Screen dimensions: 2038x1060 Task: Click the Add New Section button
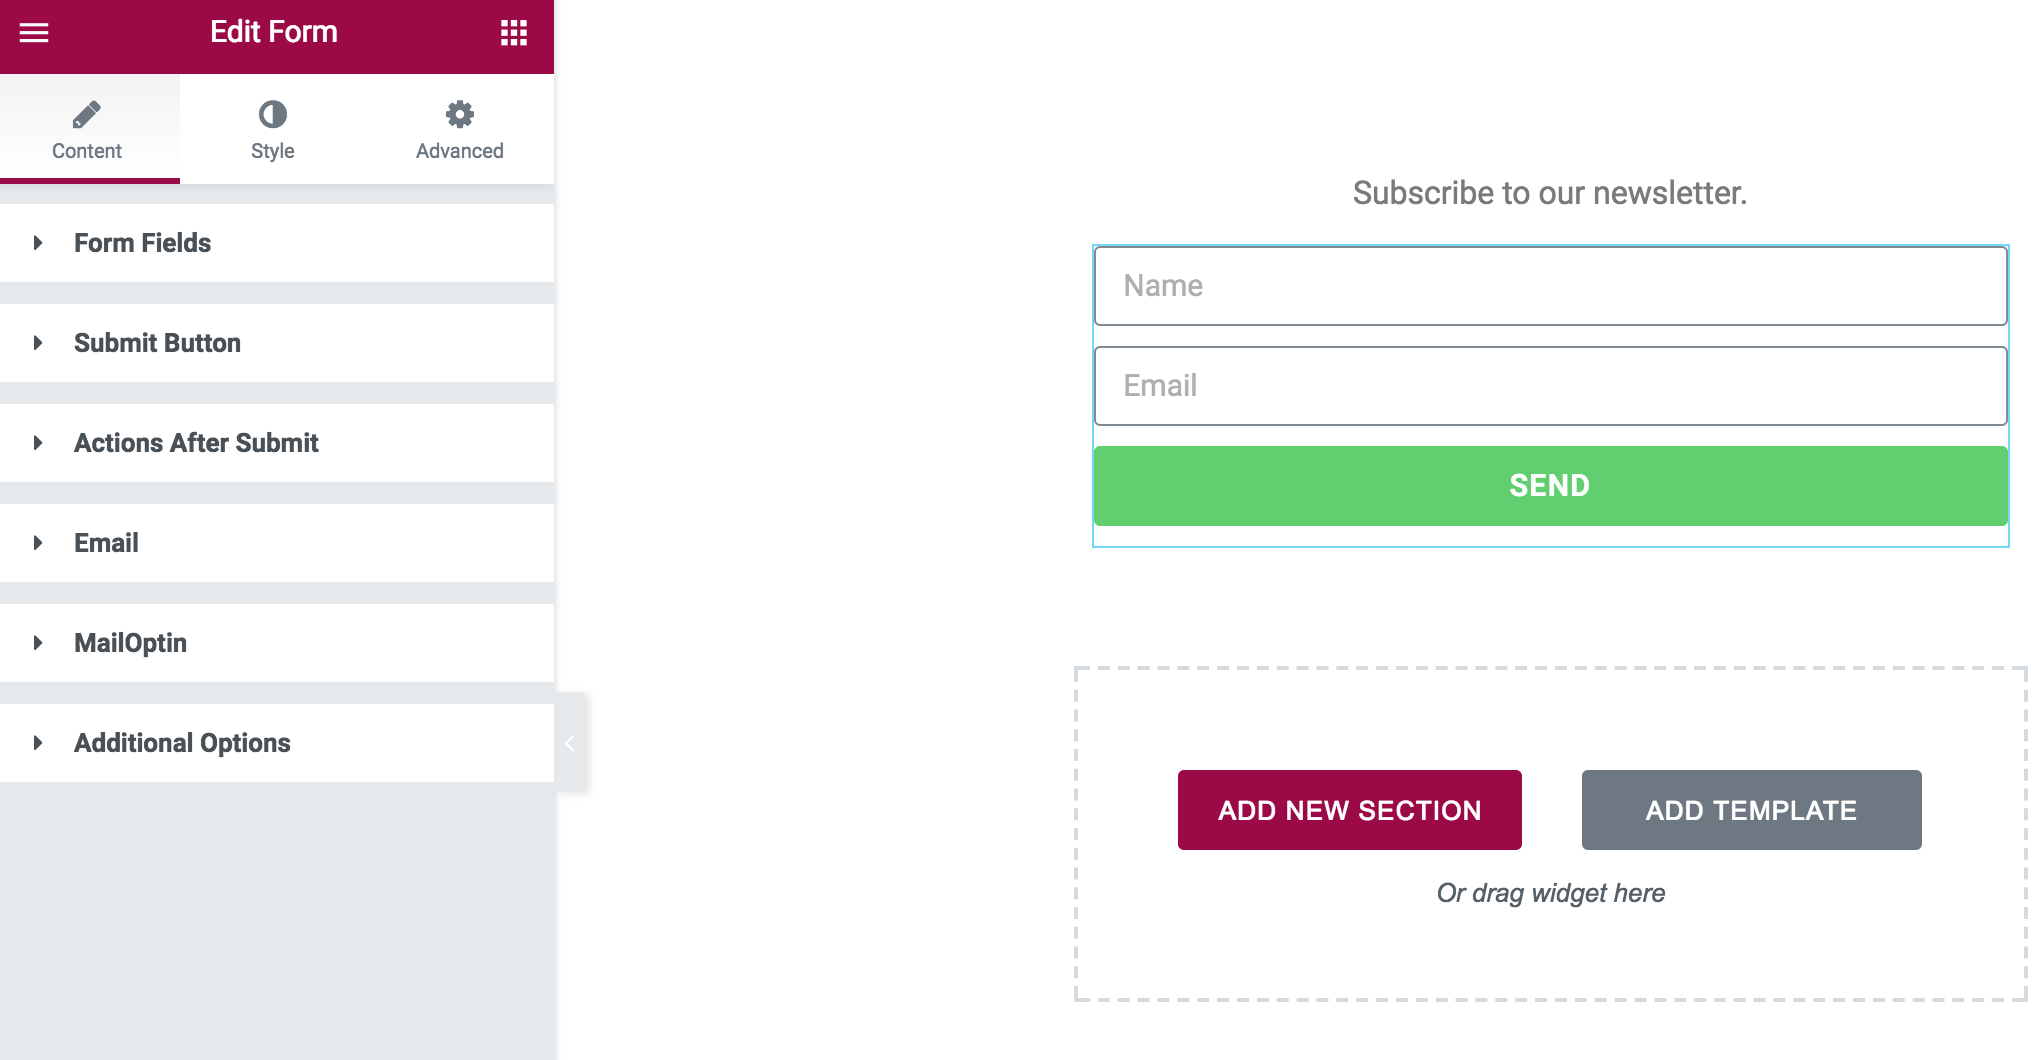tap(1349, 810)
